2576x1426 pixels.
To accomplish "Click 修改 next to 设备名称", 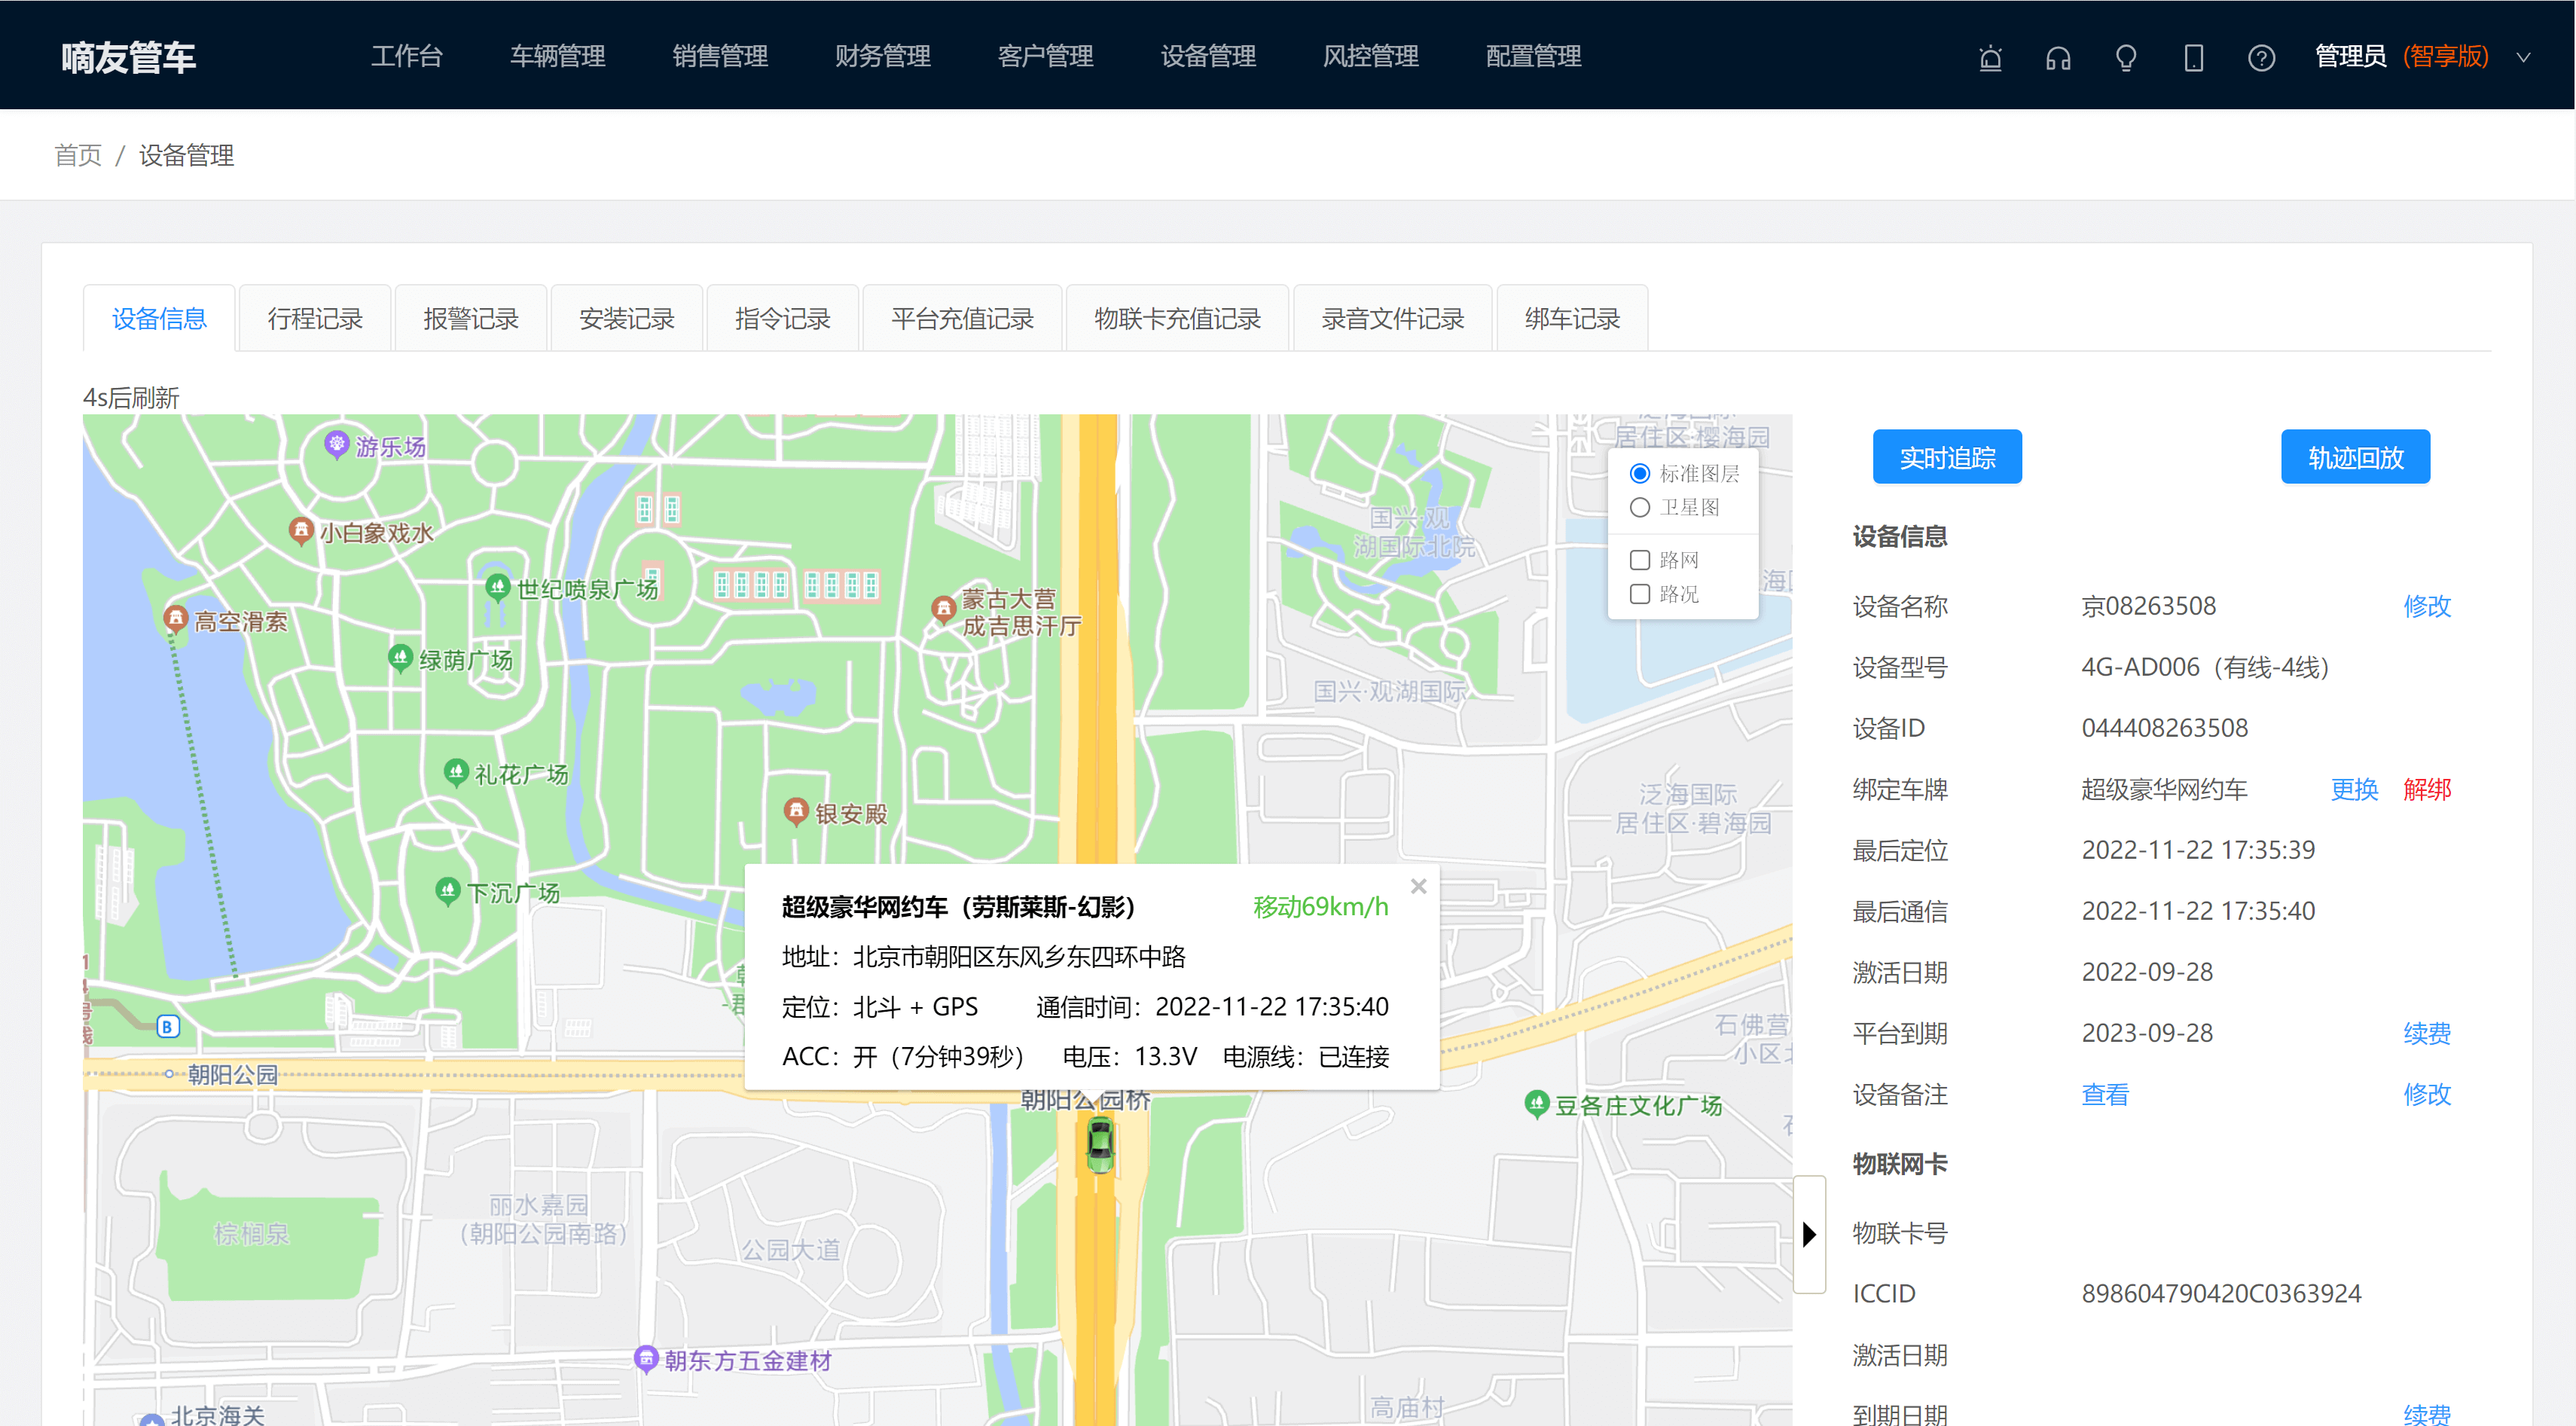I will tap(2427, 606).
